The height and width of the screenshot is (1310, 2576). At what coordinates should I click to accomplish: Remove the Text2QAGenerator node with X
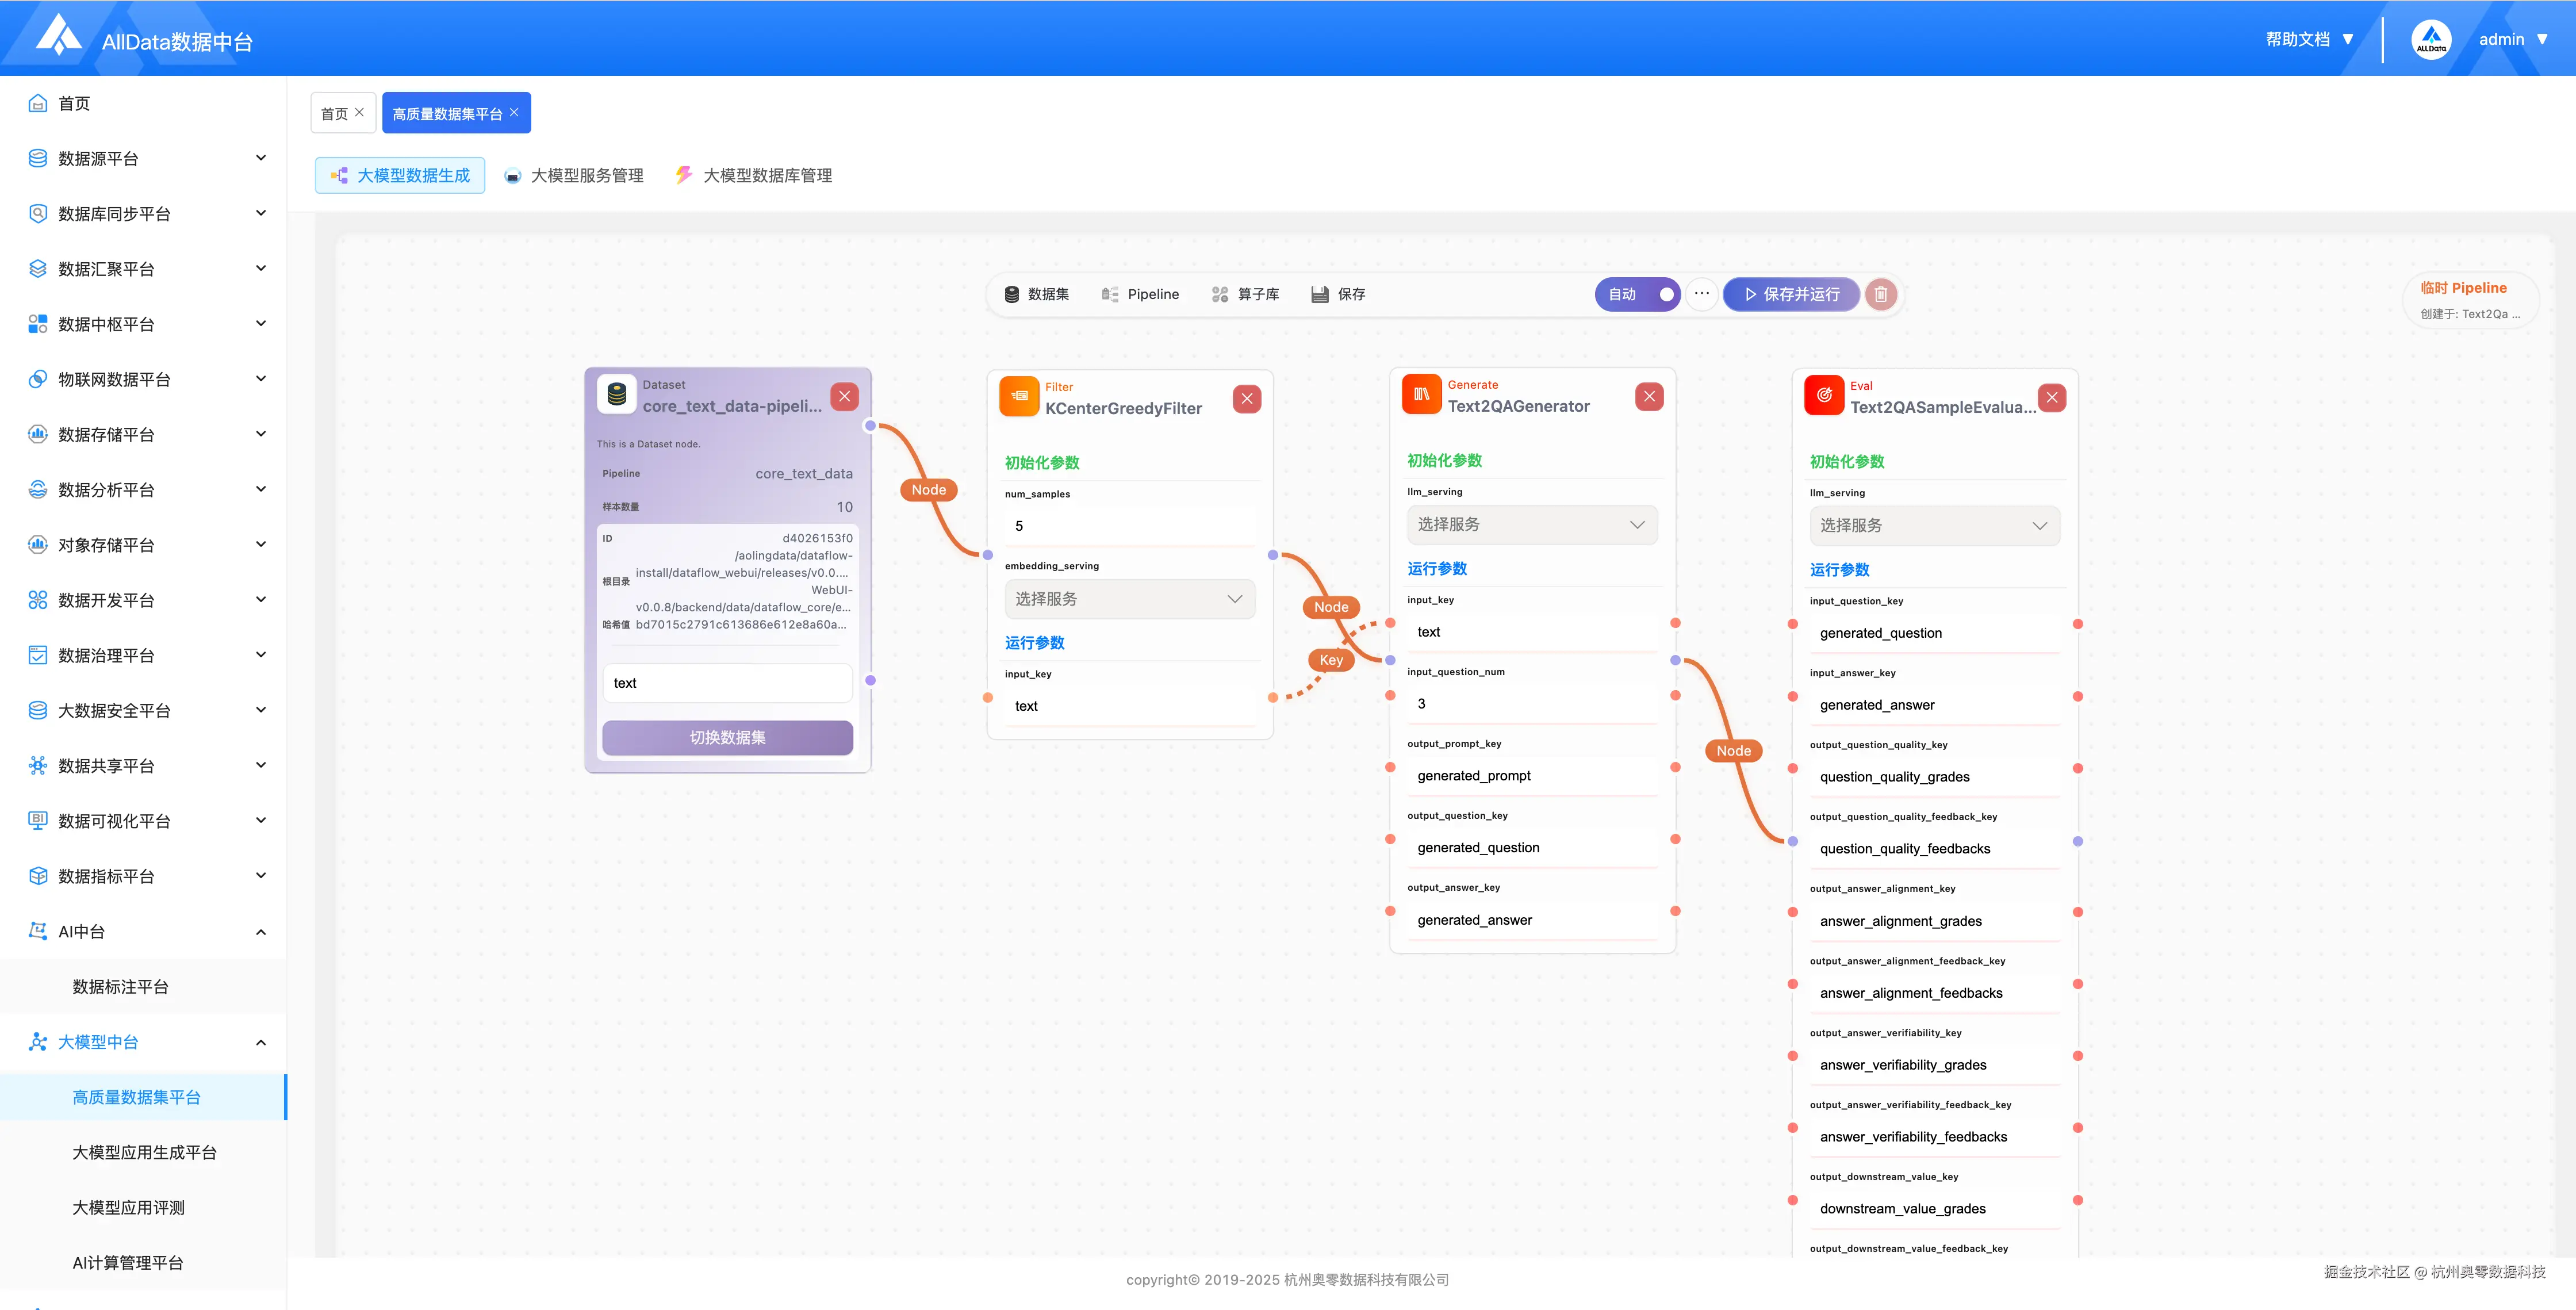pos(1649,397)
